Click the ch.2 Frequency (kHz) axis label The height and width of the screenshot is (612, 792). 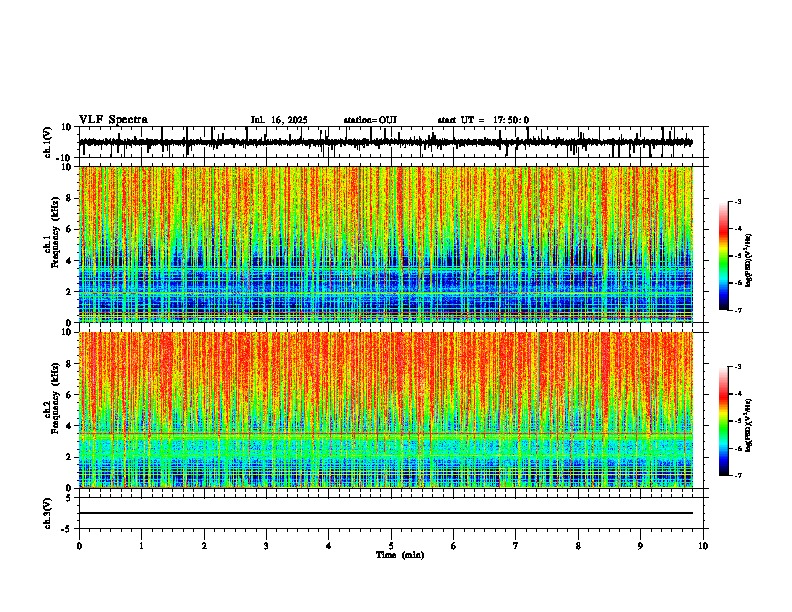(x=51, y=398)
